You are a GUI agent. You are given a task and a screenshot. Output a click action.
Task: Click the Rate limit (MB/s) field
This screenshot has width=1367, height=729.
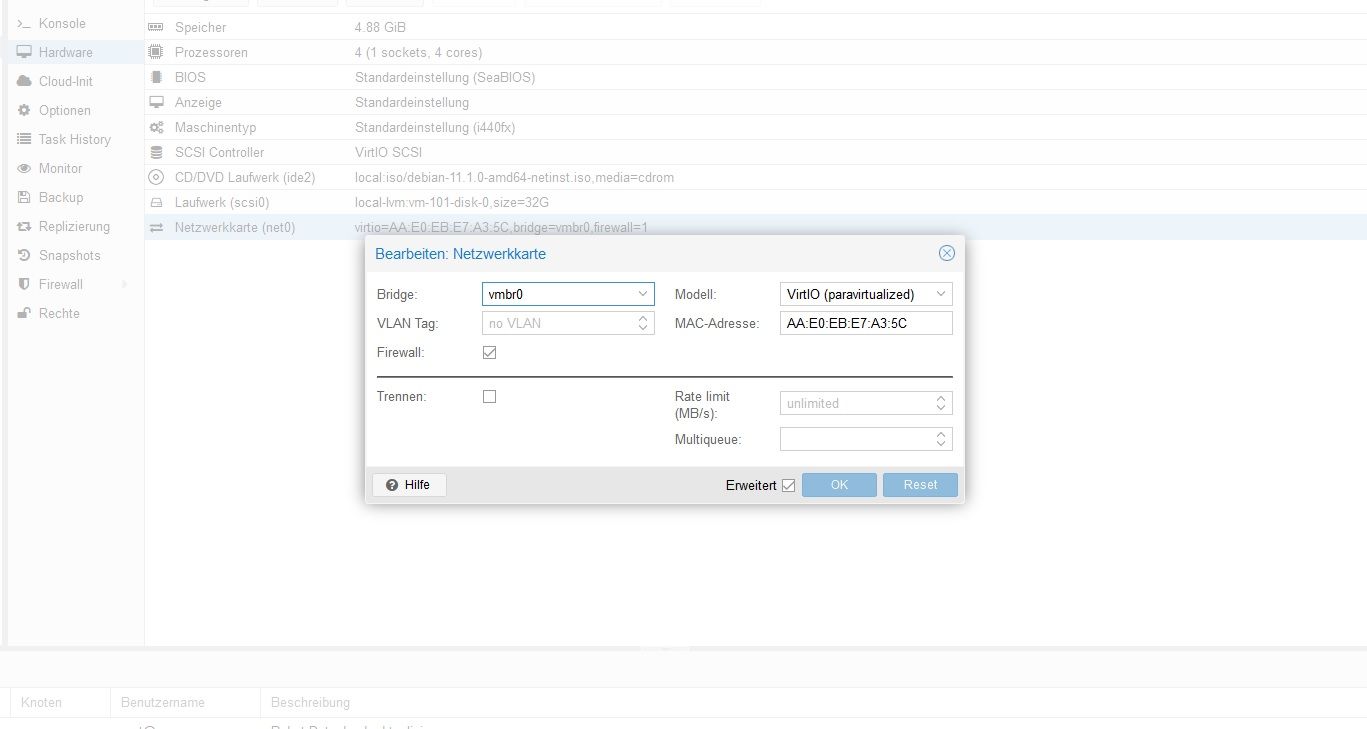point(866,403)
